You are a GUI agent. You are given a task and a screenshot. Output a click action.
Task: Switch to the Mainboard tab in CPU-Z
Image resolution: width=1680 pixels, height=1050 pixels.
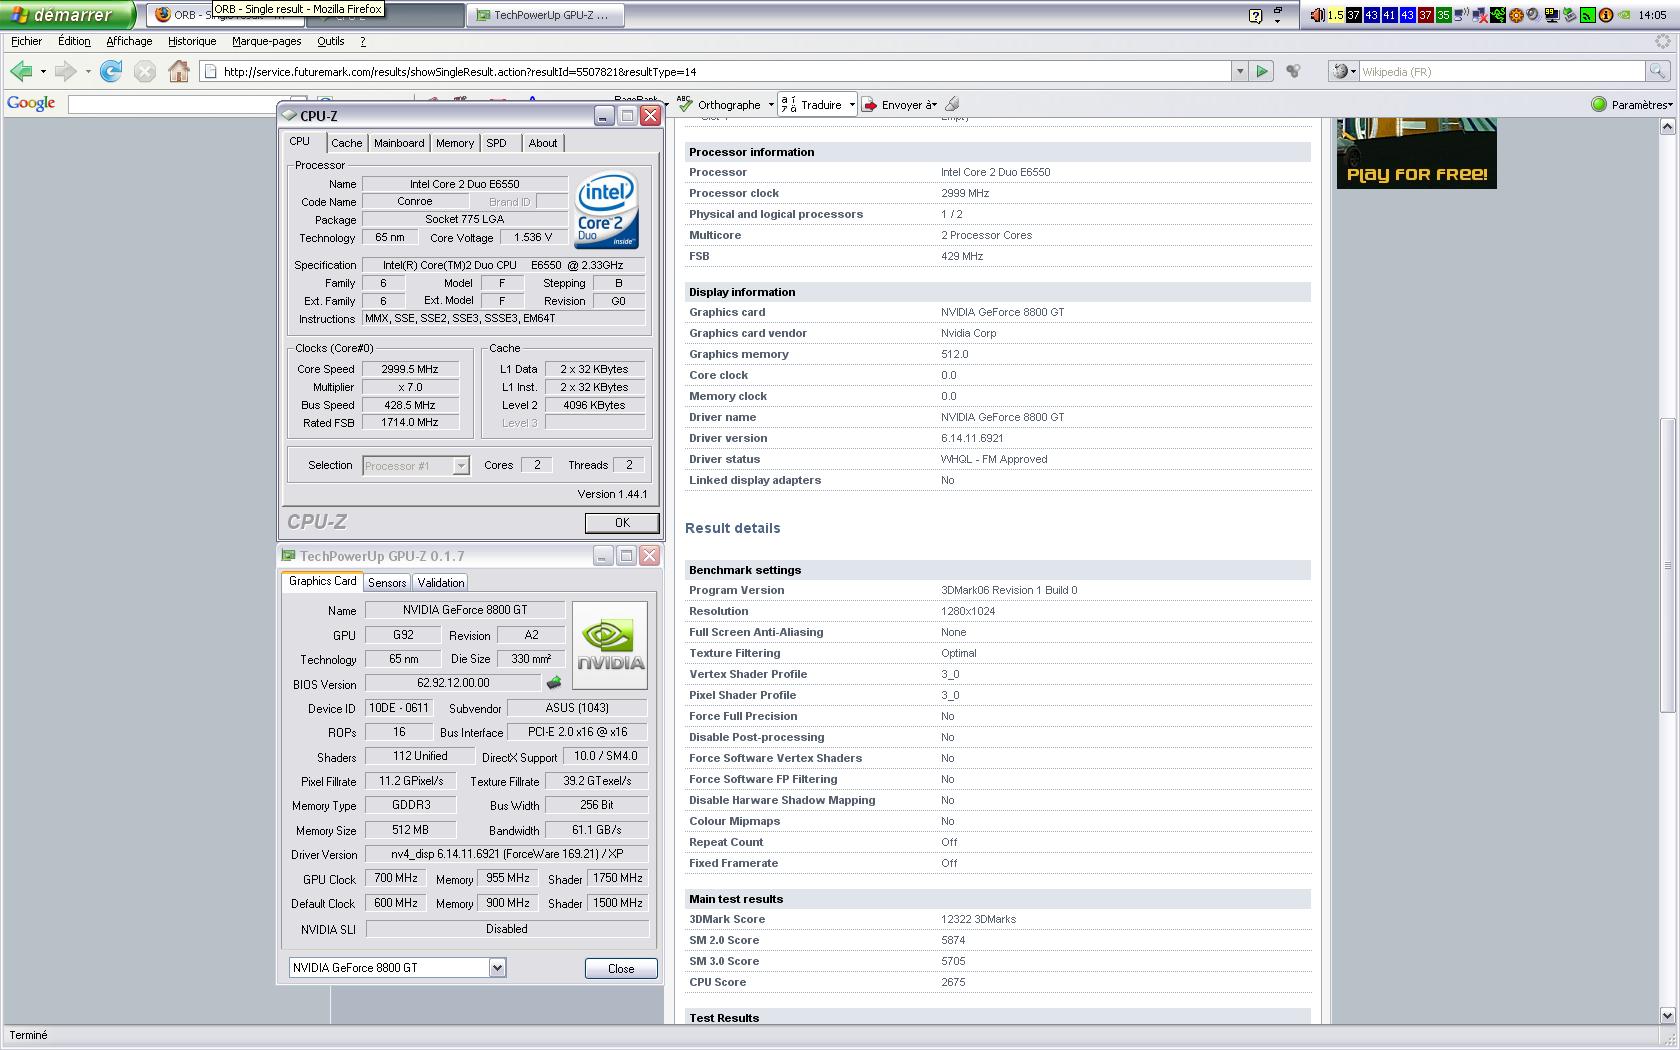399,143
